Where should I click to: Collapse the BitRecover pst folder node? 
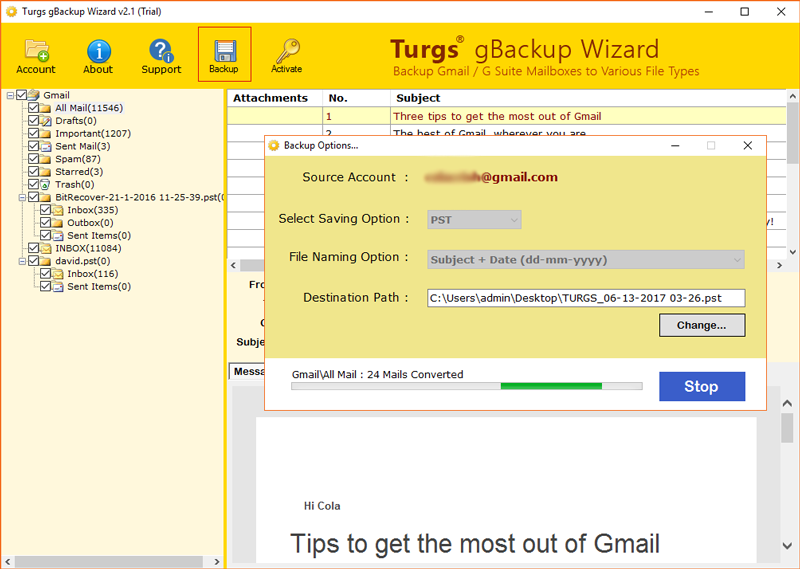tap(22, 198)
